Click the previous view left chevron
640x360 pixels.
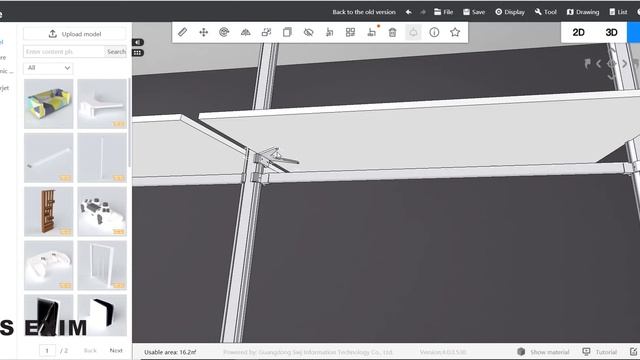coord(599,64)
